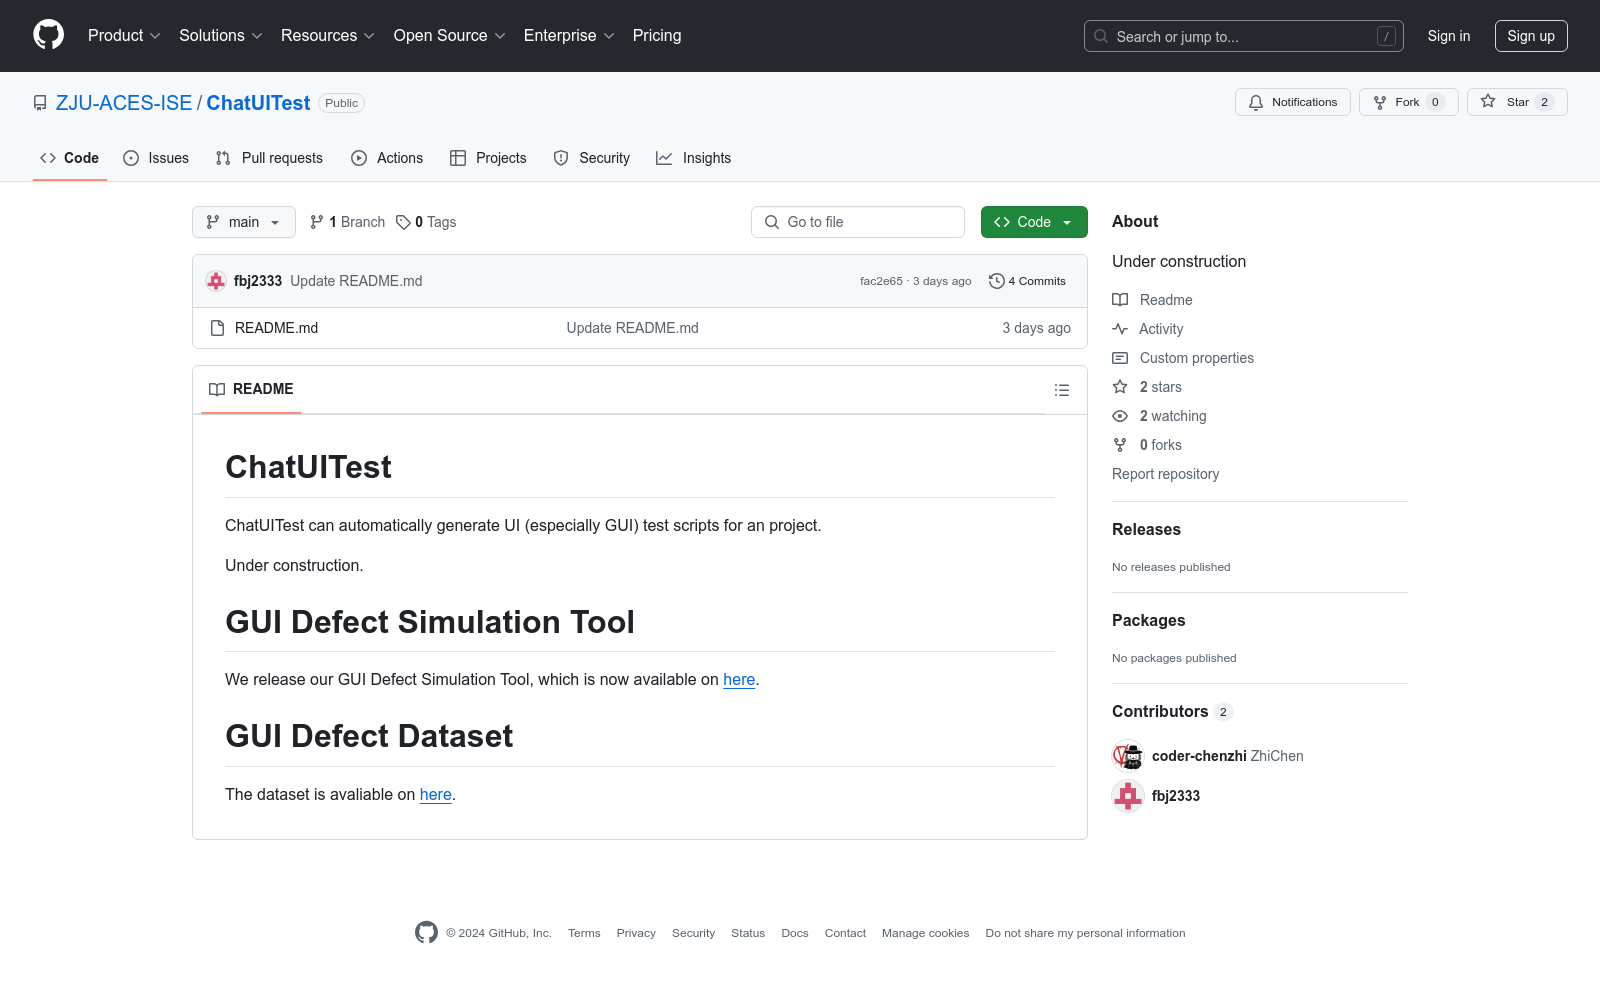Open Custom properties in About
1600x1000 pixels.
tap(1183, 358)
